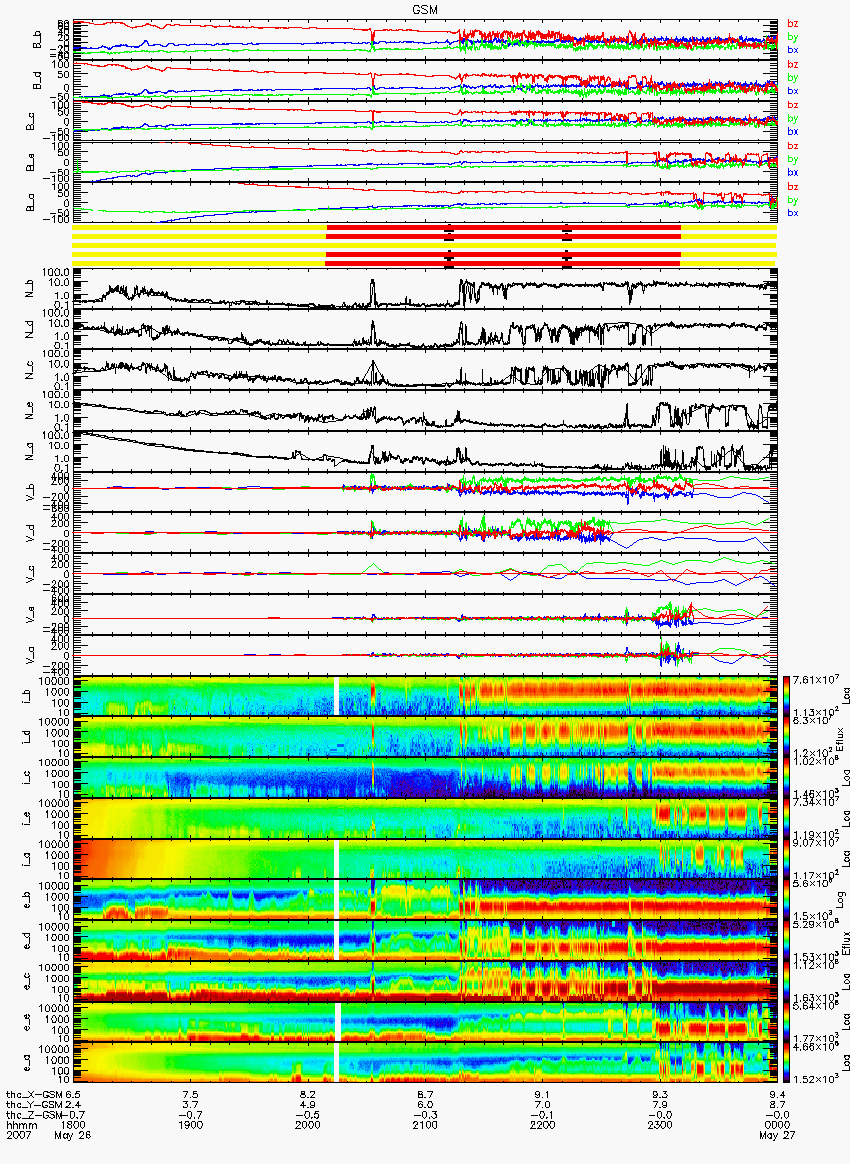Viewport: 850px width, 1164px height.
Task: Click the bx legend label of B_d panel
Action: pos(793,91)
